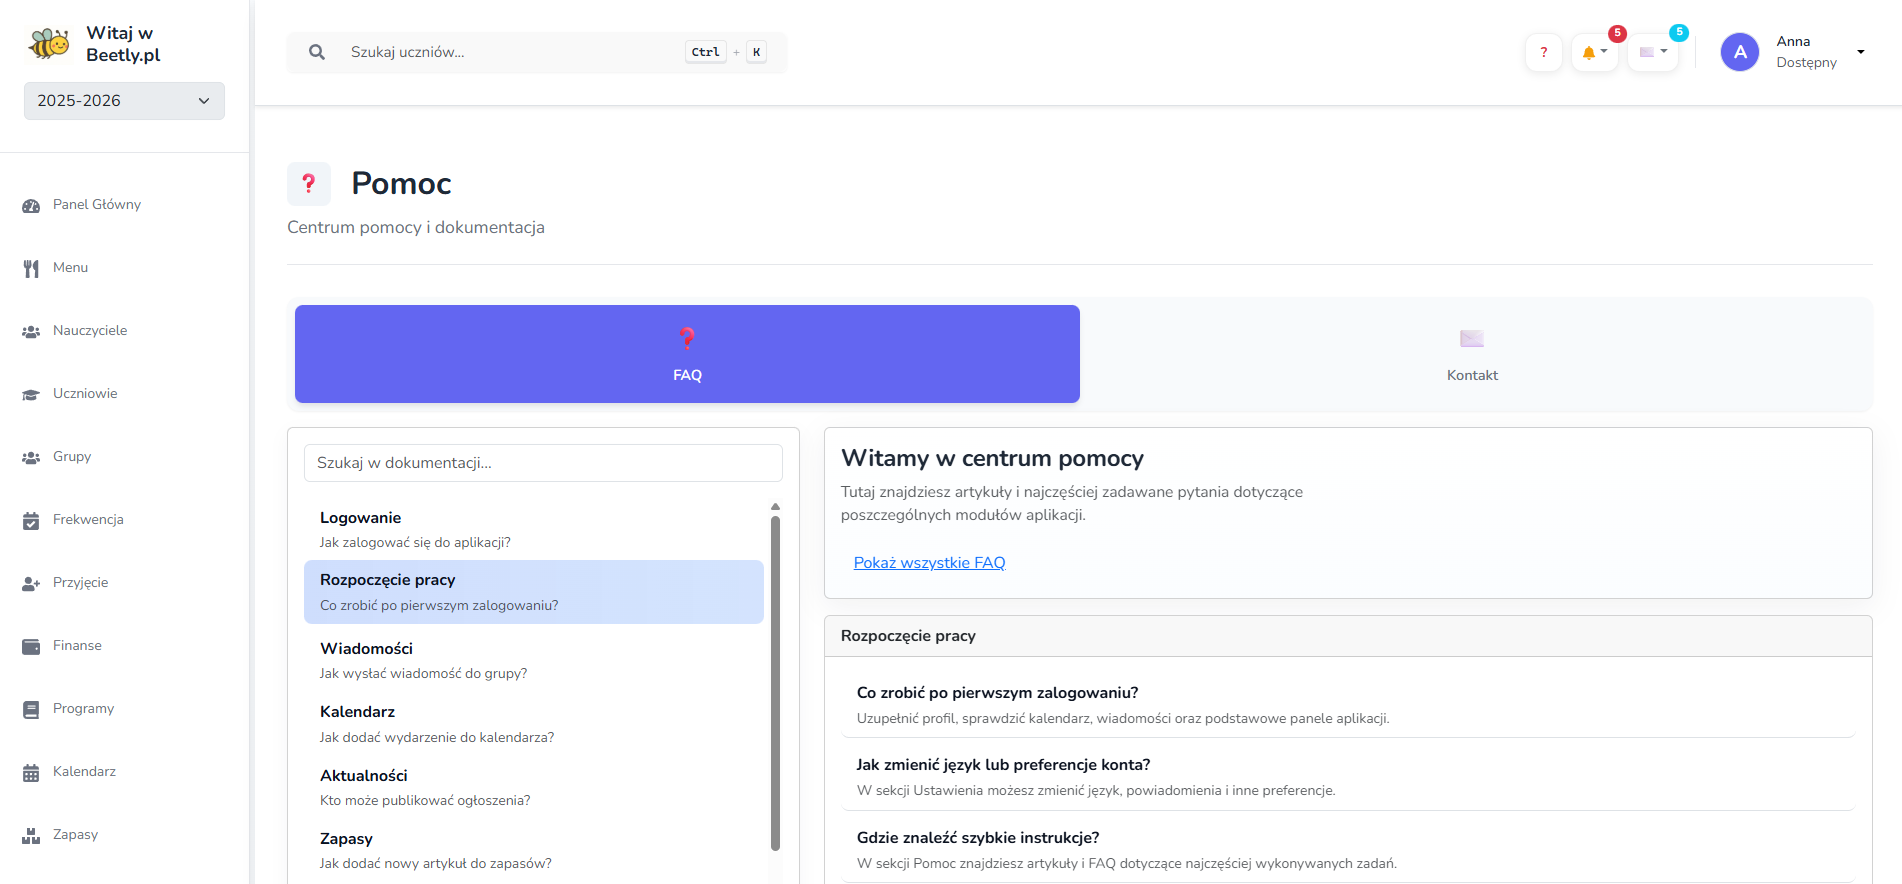The width and height of the screenshot is (1902, 884).
Task: Go to Panel Główny
Action: pyautogui.click(x=97, y=205)
